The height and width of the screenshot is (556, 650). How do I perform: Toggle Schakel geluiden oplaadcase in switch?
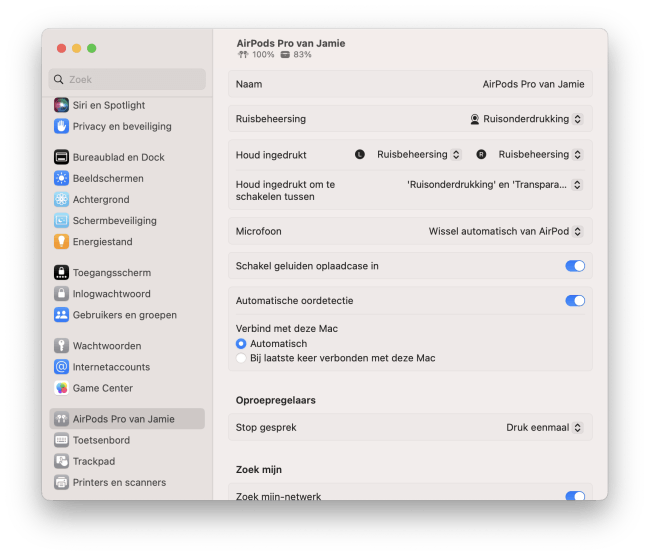tap(575, 266)
